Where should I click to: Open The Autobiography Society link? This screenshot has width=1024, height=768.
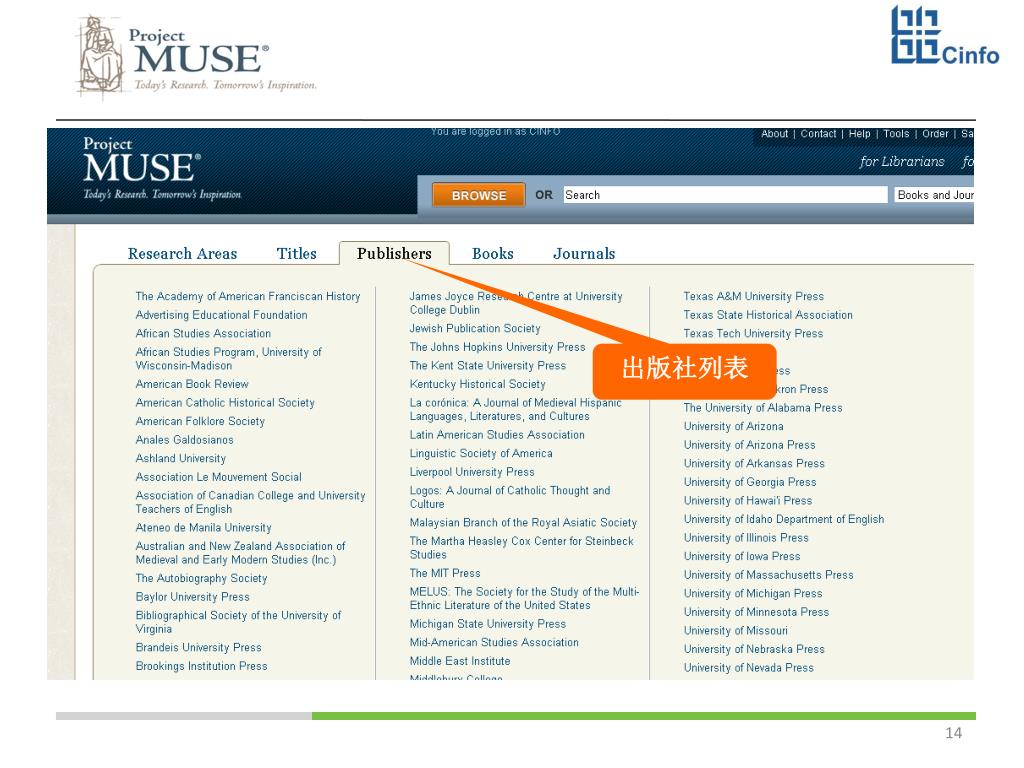[201, 579]
